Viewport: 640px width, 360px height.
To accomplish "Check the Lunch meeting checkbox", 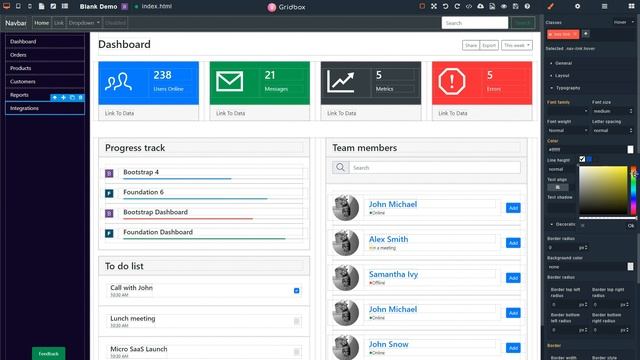I will pos(297,321).
